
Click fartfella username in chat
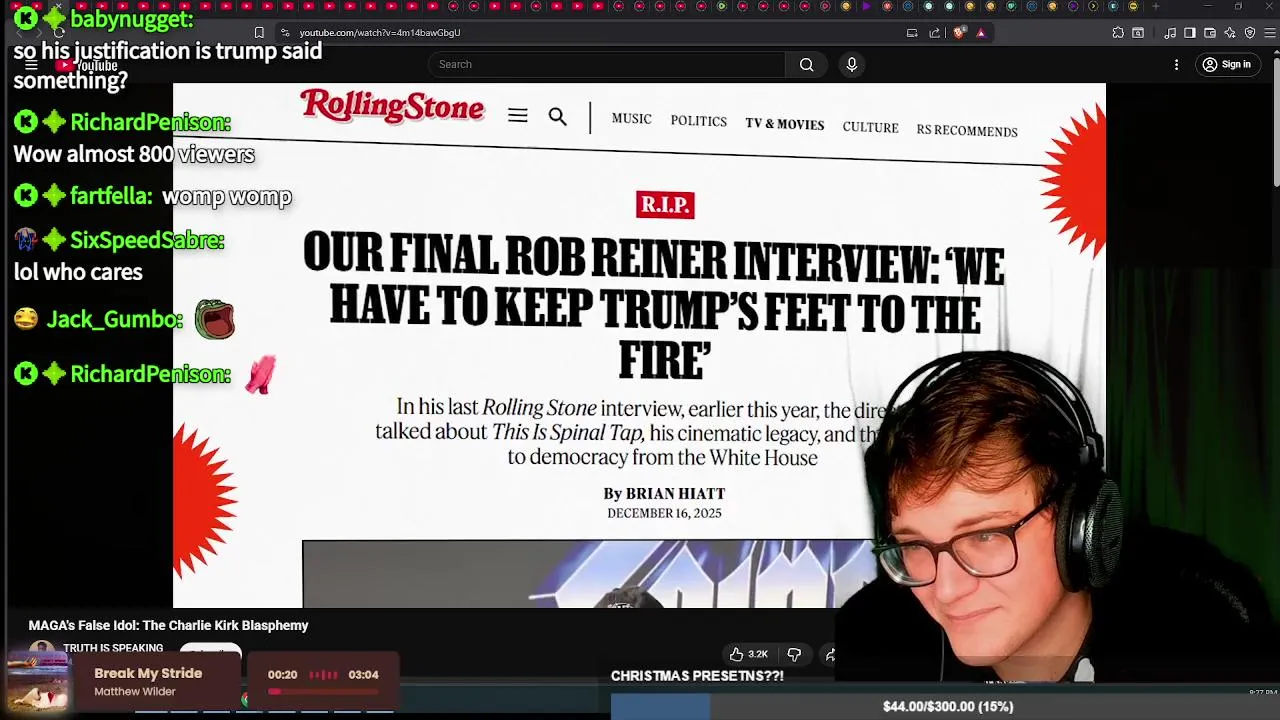111,196
